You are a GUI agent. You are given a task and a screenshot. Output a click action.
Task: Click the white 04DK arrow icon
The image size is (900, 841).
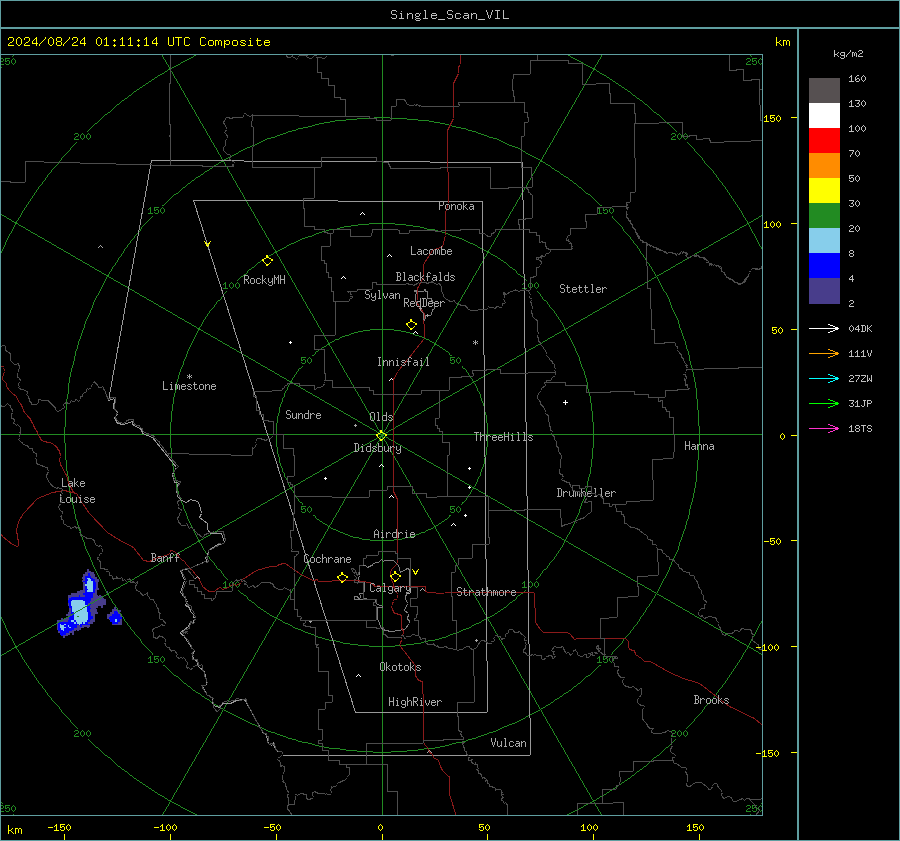pos(824,328)
